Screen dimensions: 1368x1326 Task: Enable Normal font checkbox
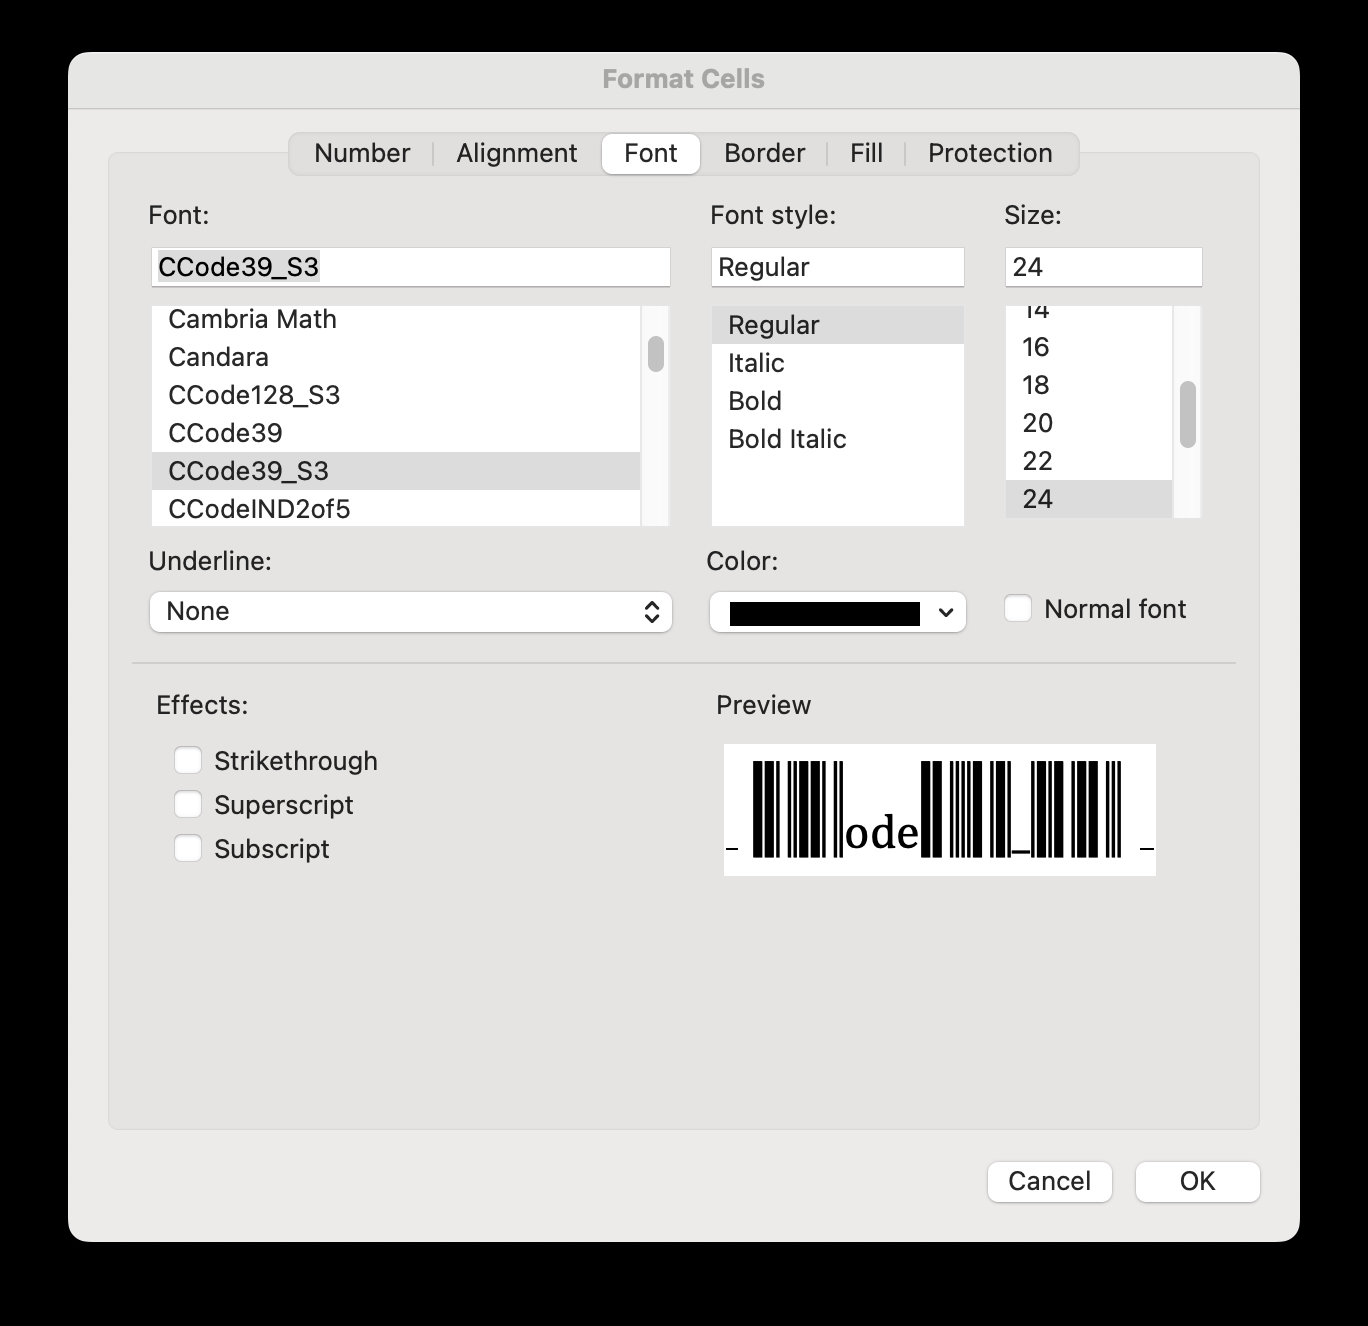tap(1018, 609)
